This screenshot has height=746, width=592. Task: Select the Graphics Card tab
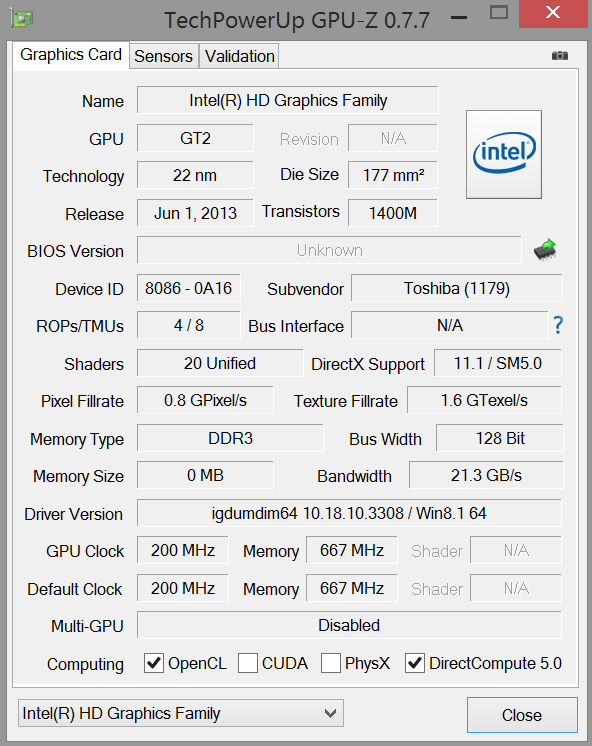71,55
